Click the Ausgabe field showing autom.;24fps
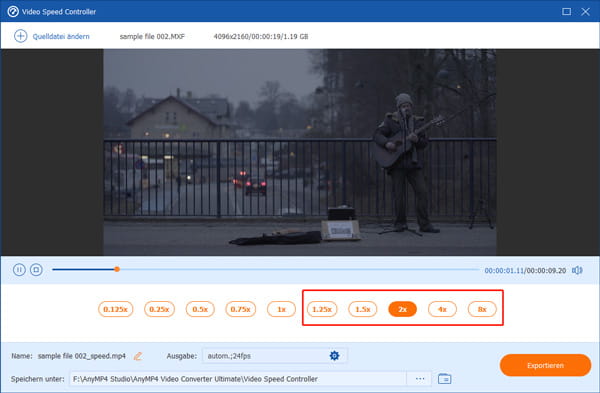 tap(274, 356)
